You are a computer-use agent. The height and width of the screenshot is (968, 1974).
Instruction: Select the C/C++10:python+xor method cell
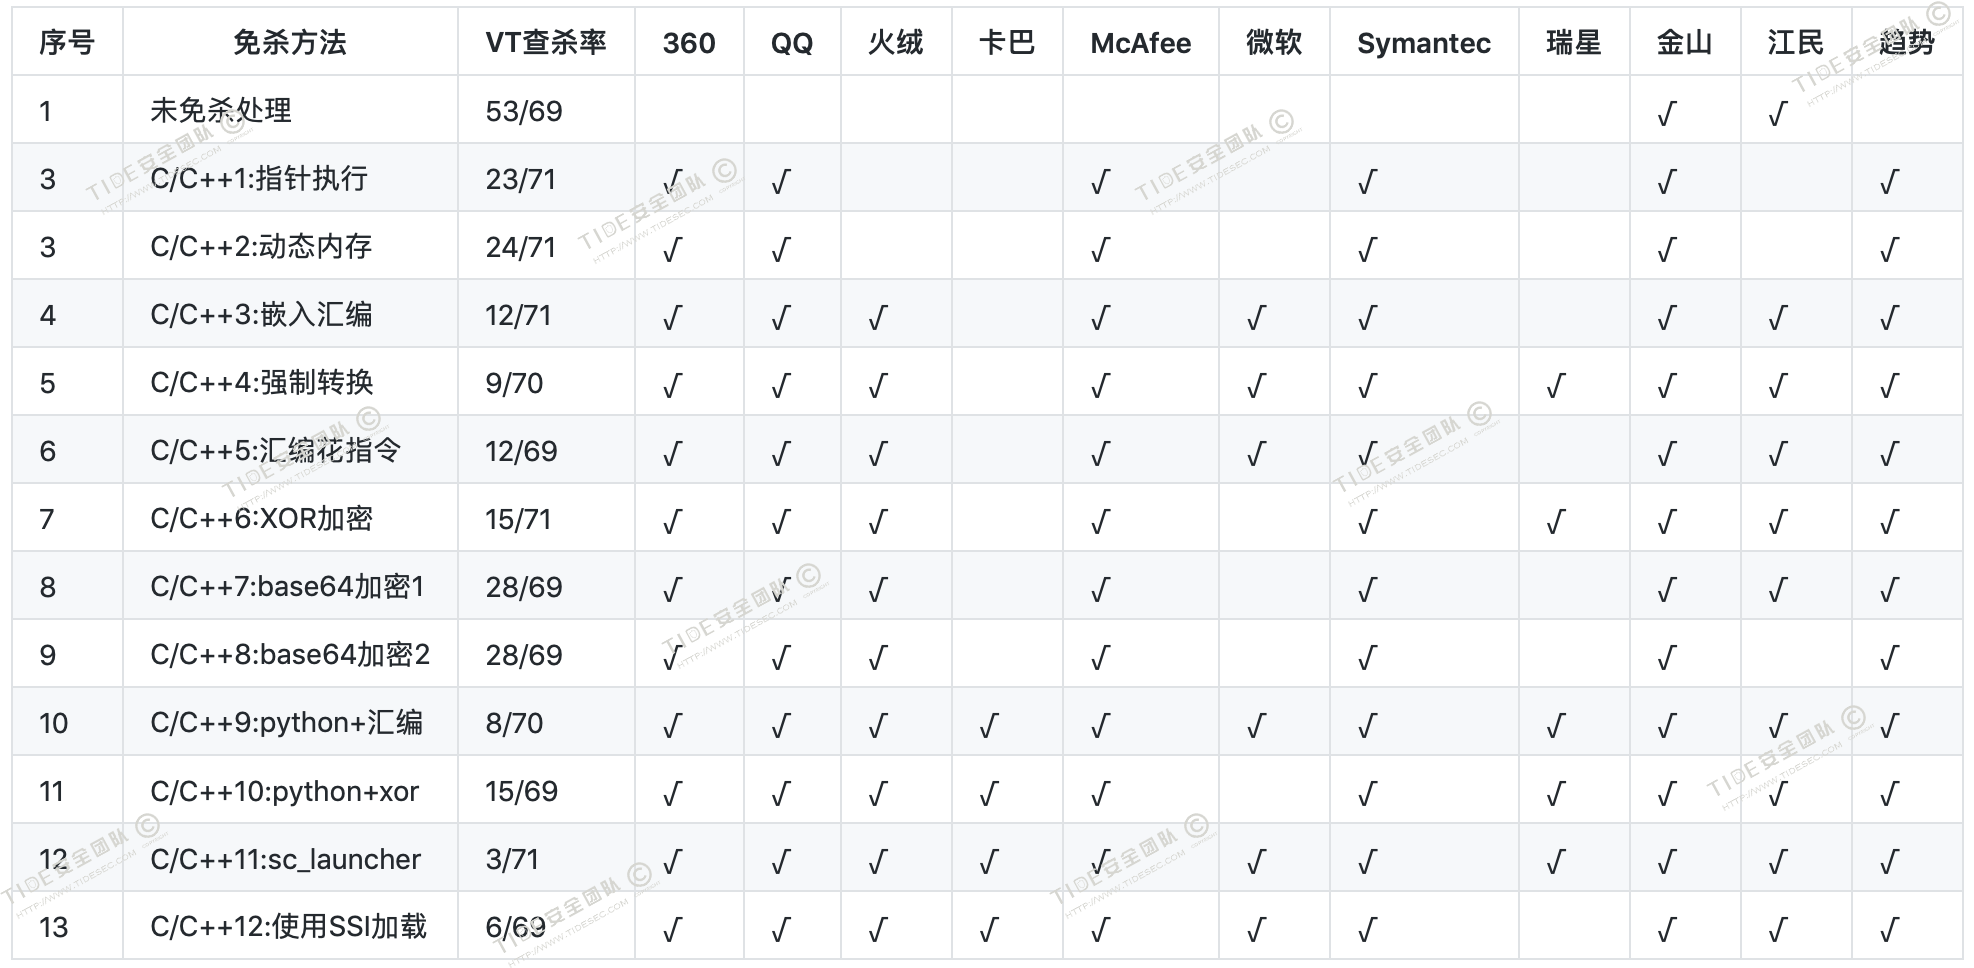(x=285, y=791)
